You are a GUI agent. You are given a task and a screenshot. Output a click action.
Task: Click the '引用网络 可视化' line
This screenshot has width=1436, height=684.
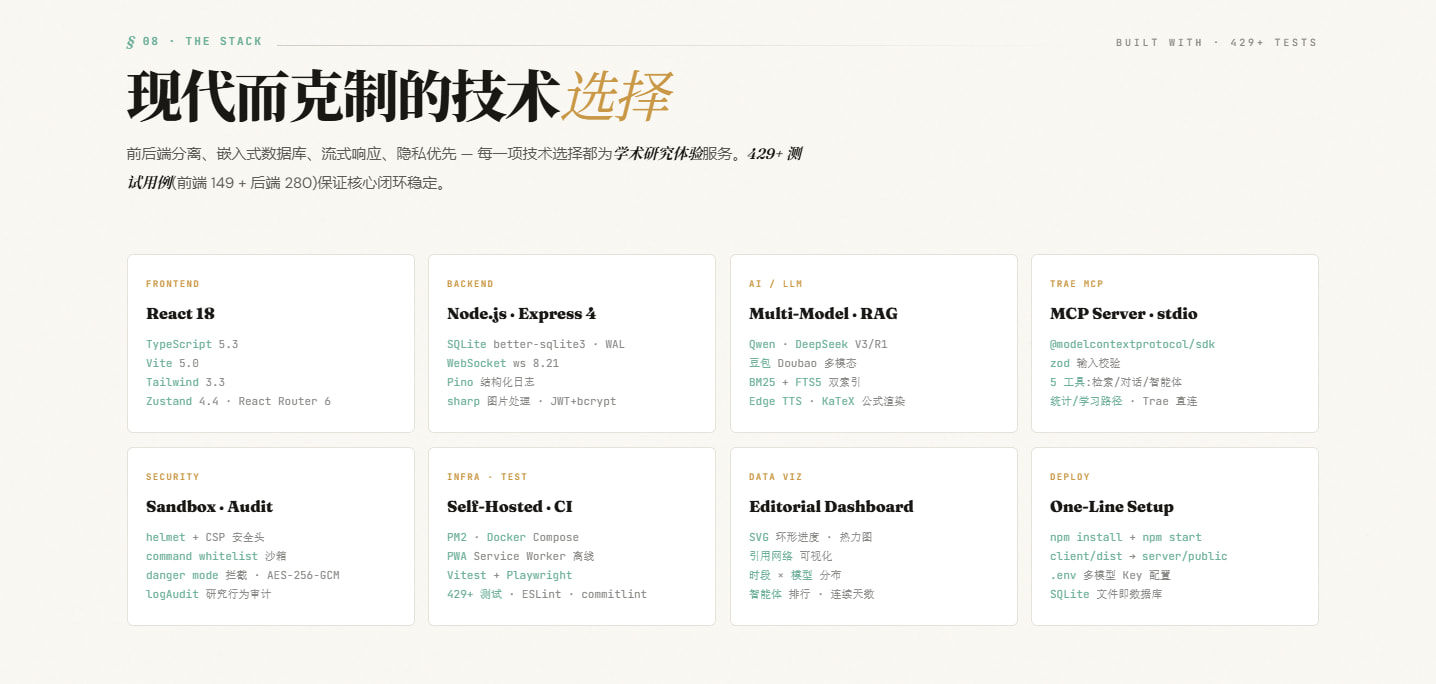click(x=790, y=556)
